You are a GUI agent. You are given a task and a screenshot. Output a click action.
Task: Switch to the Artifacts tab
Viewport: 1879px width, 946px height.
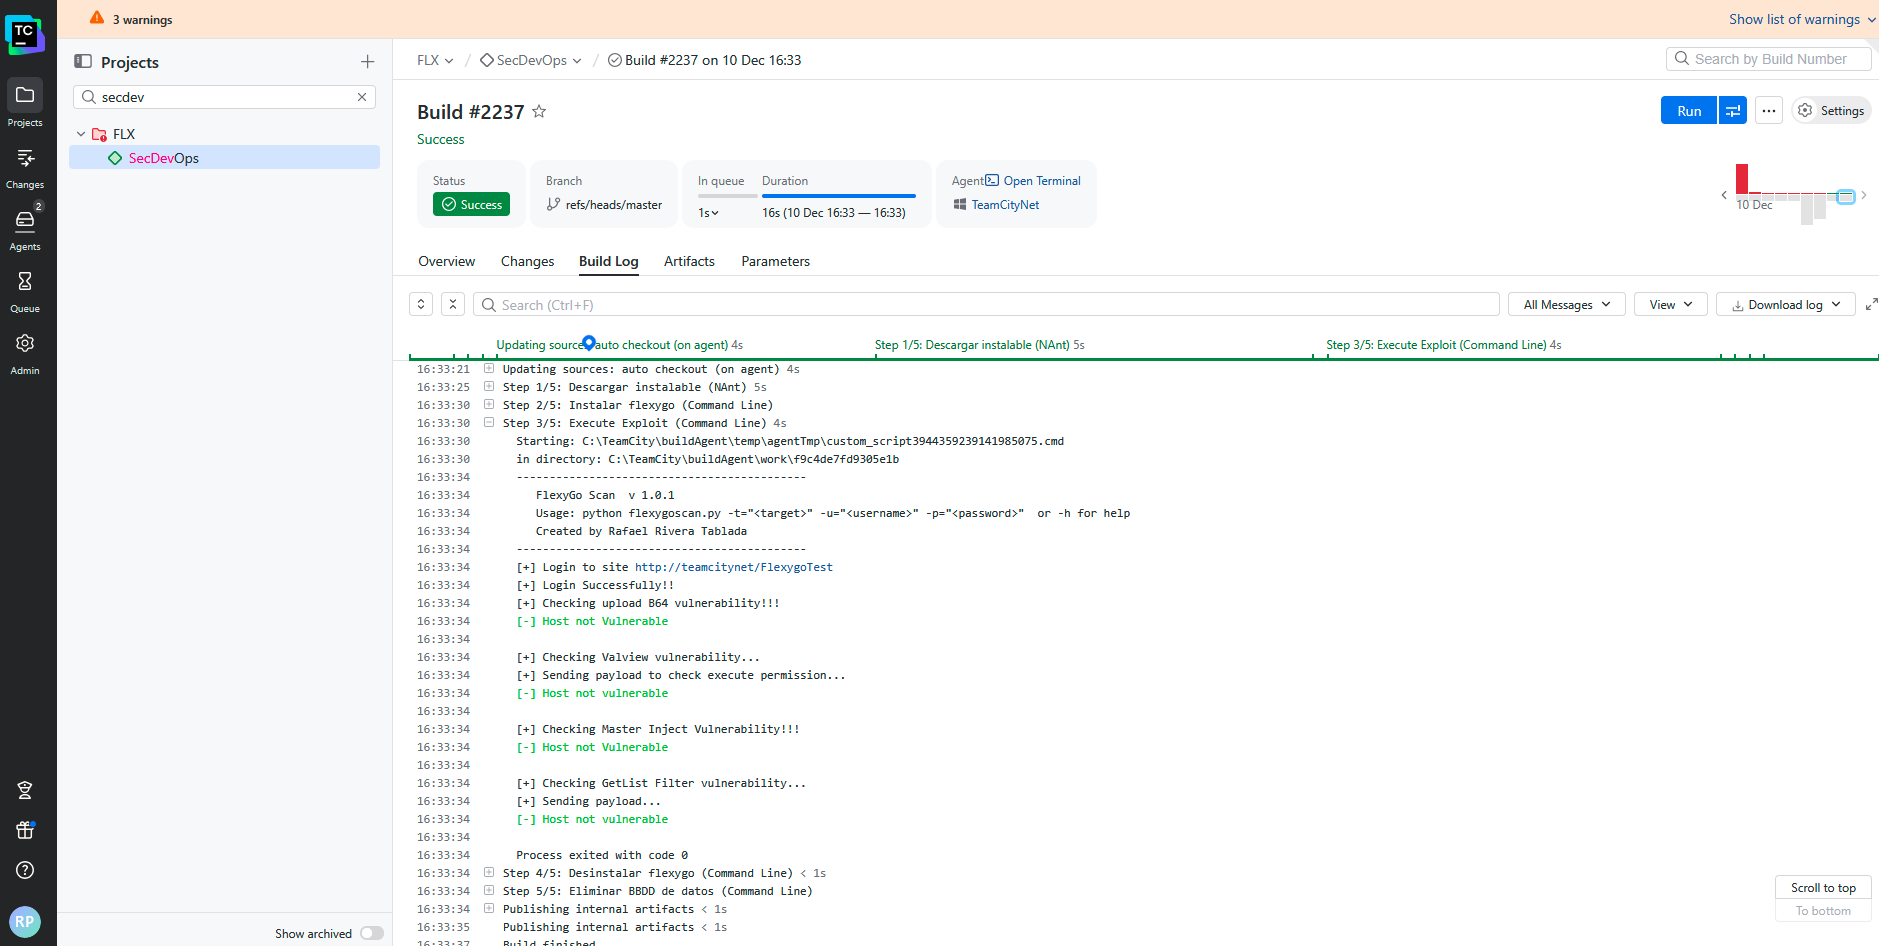click(689, 261)
